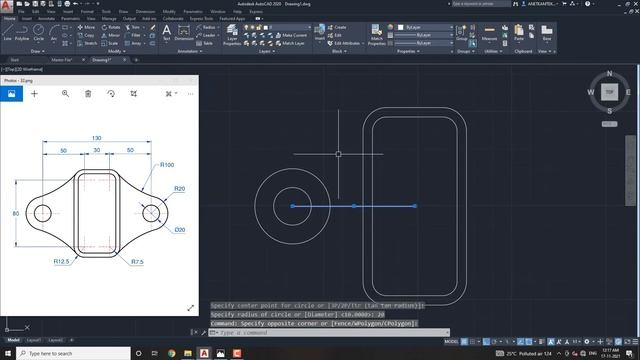Select the Line tool
The image size is (640, 360).
click(7, 33)
